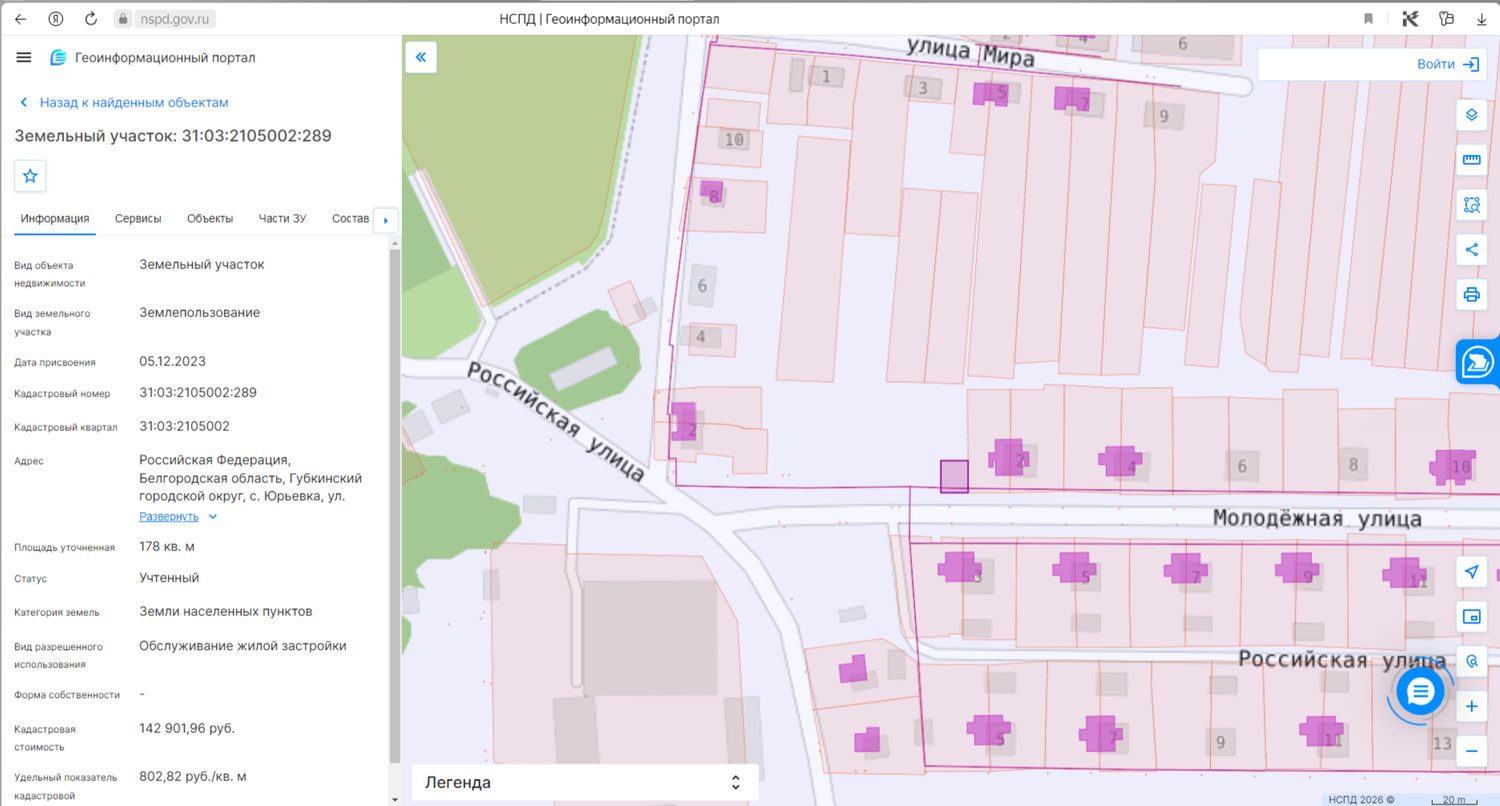Zoom in the map
This screenshot has width=1500, height=806.
tap(1471, 707)
